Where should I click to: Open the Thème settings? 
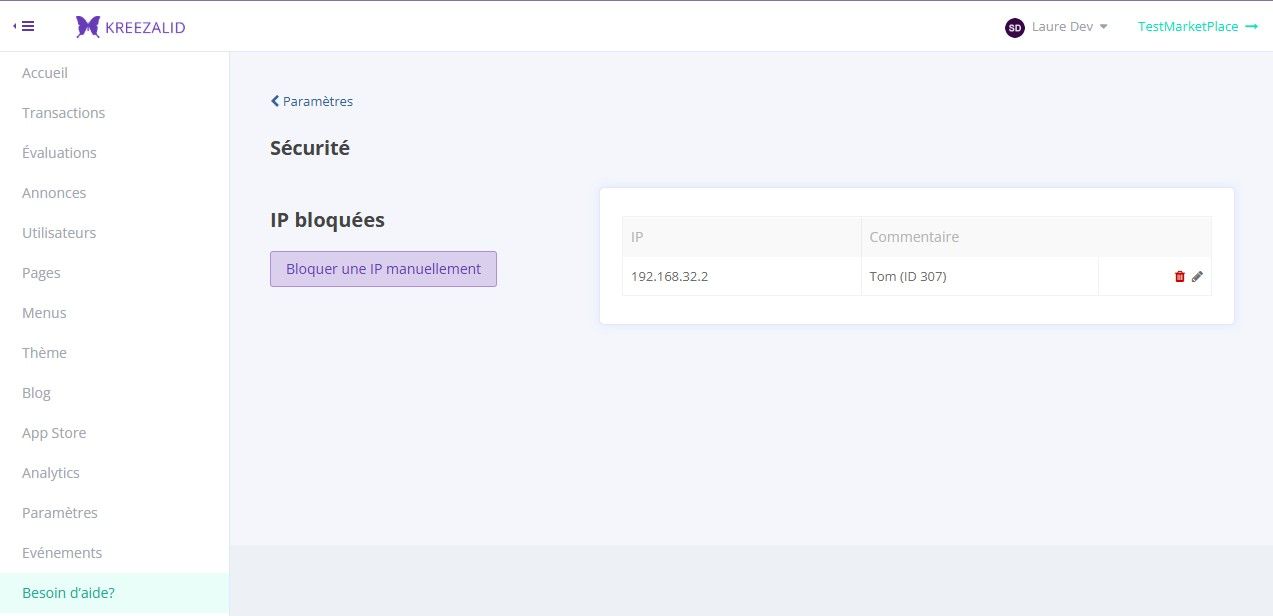point(44,353)
